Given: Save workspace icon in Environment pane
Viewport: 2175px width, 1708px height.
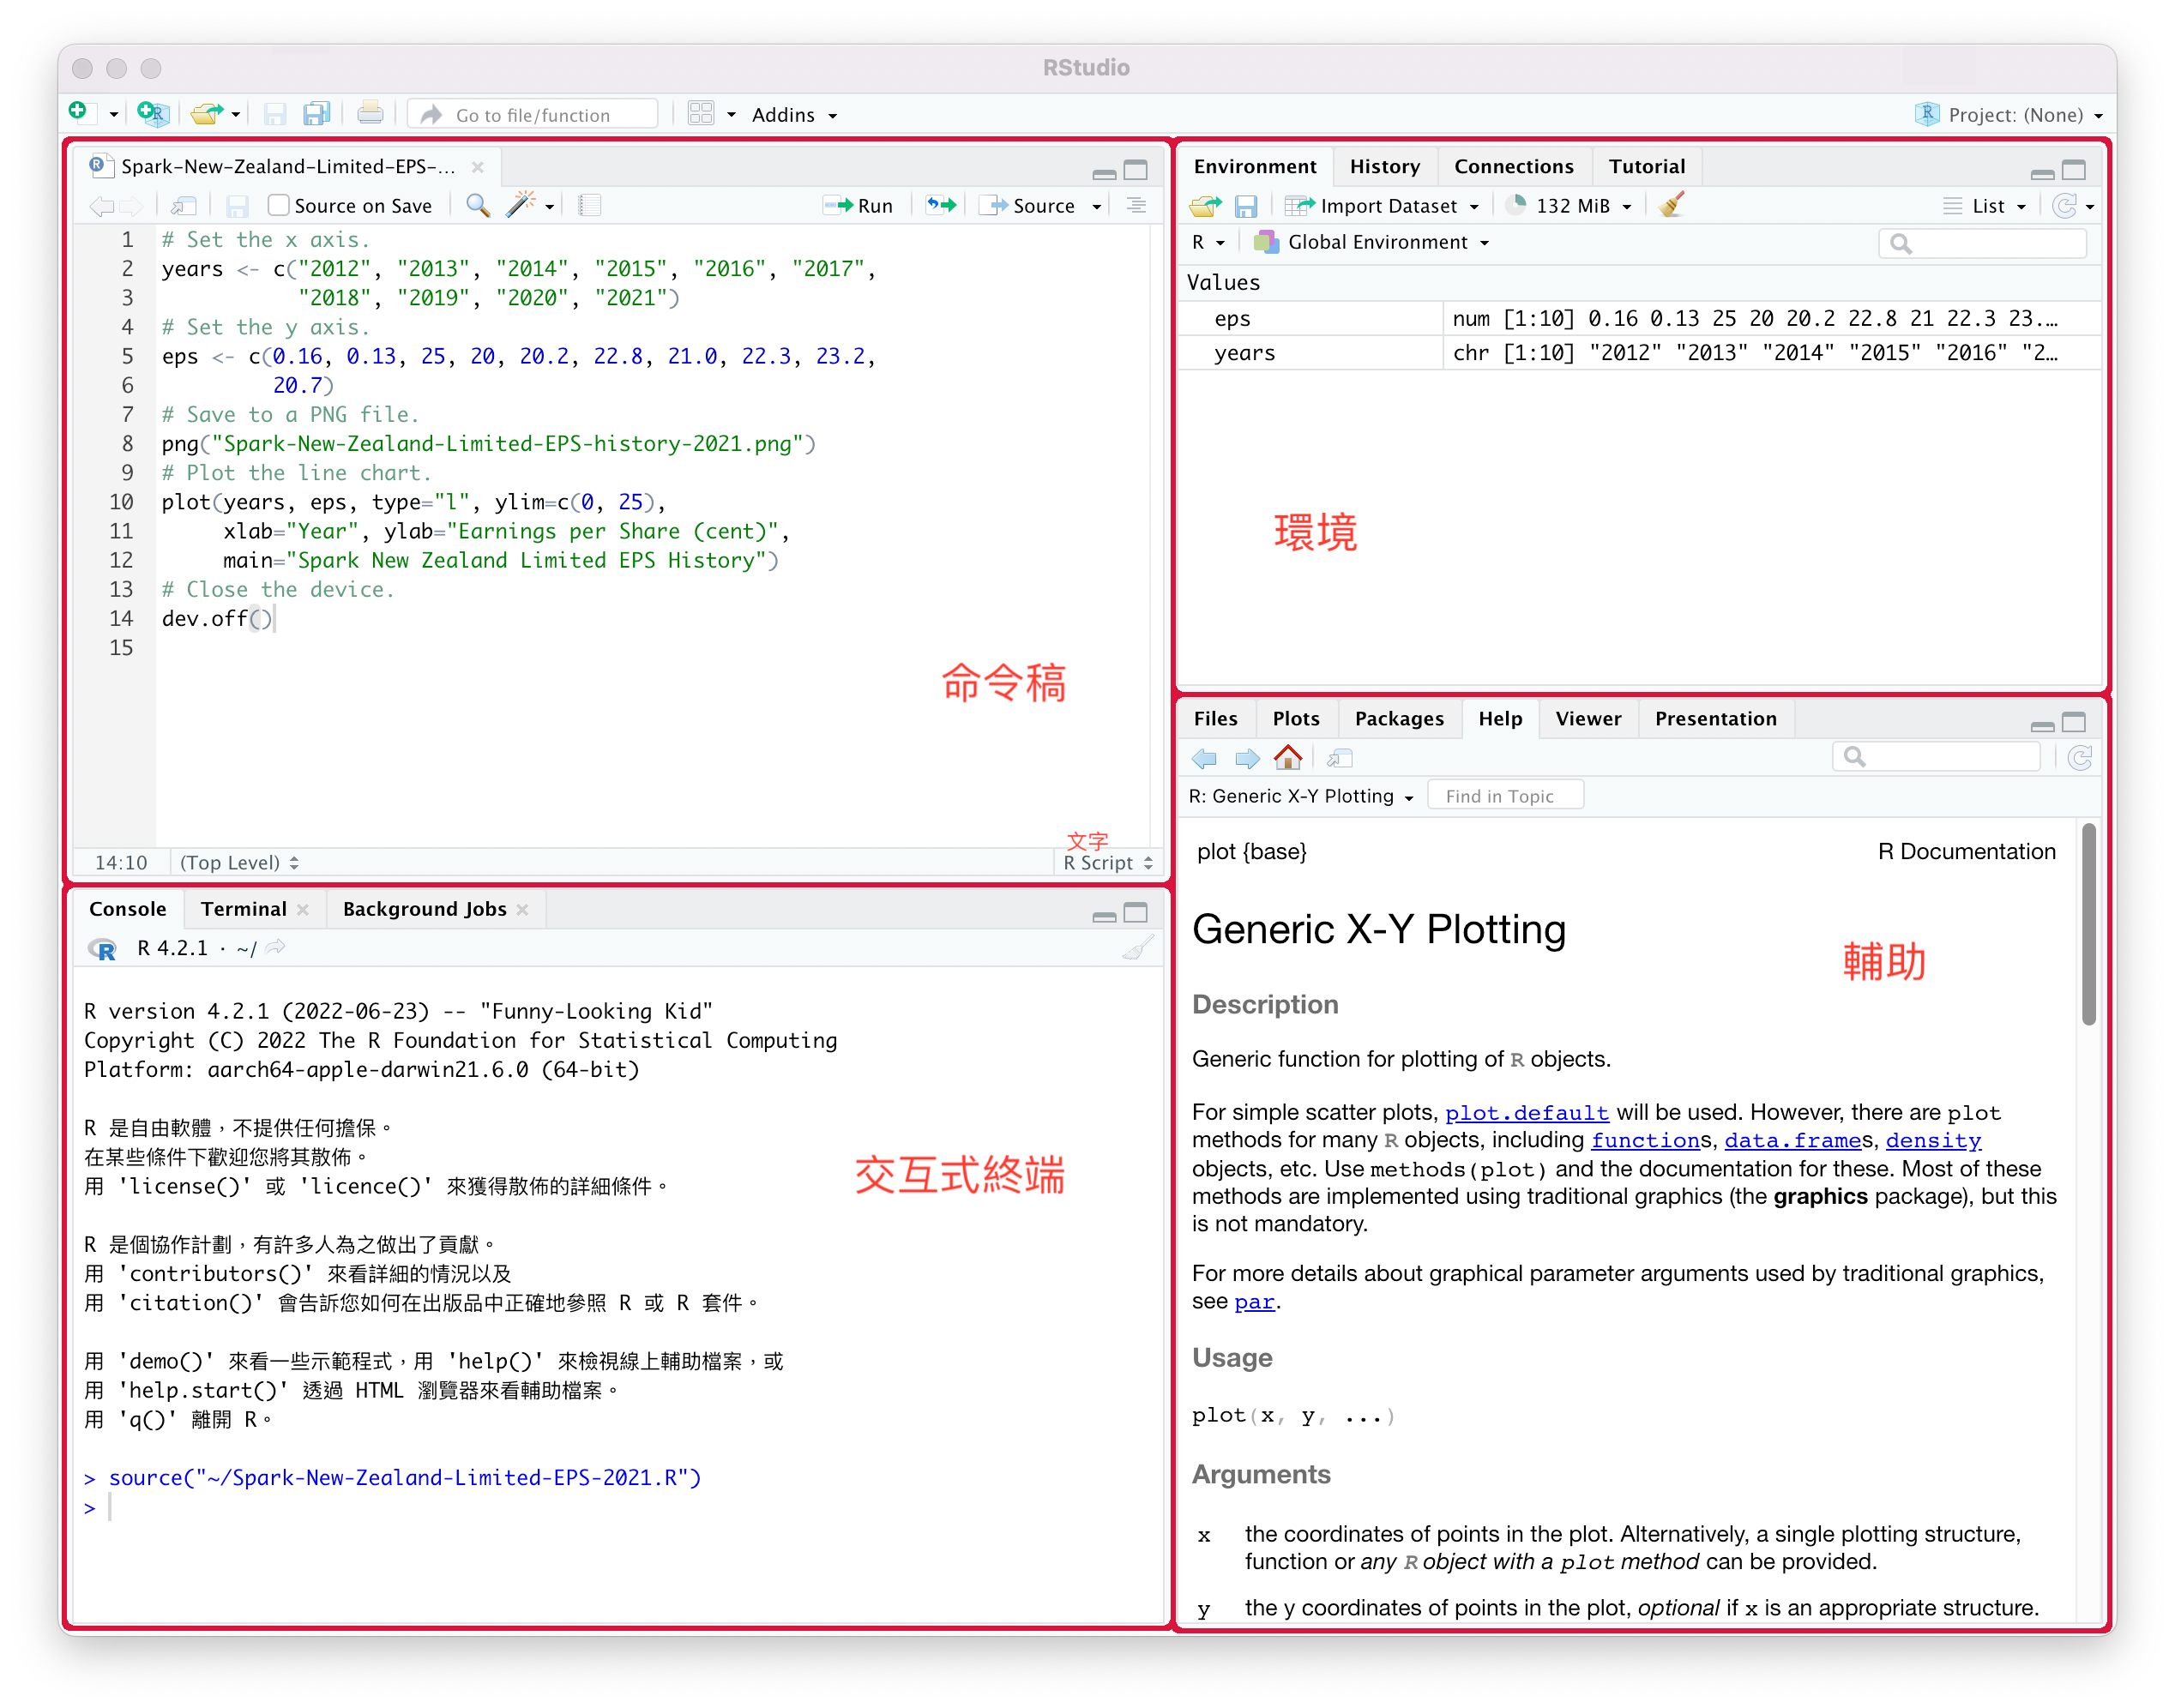Looking at the screenshot, I should coord(1246,206).
